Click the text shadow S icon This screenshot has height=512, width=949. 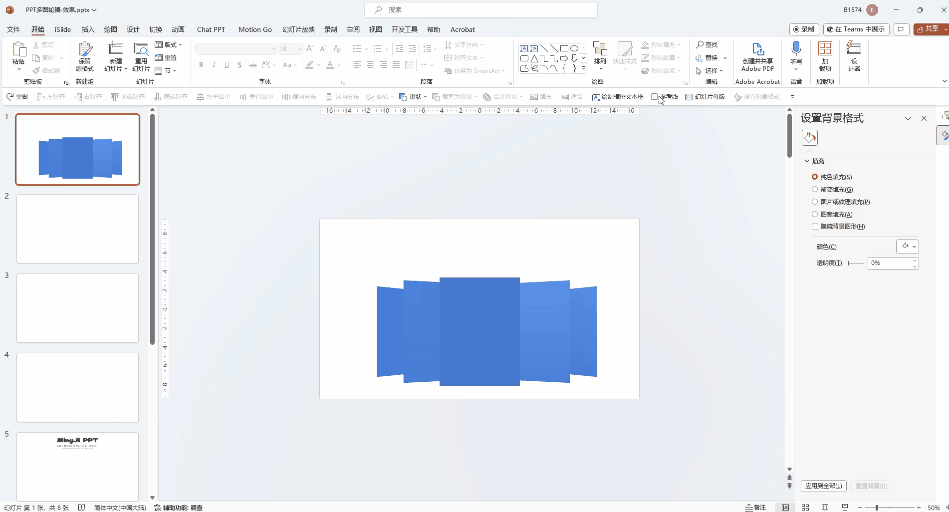pyautogui.click(x=240, y=65)
